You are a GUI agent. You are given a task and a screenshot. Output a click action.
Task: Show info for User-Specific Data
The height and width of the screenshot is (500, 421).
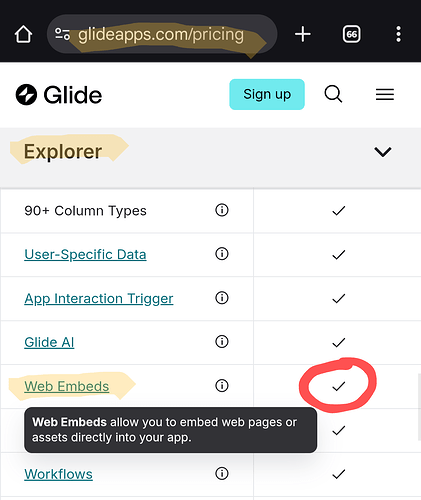(x=222, y=254)
